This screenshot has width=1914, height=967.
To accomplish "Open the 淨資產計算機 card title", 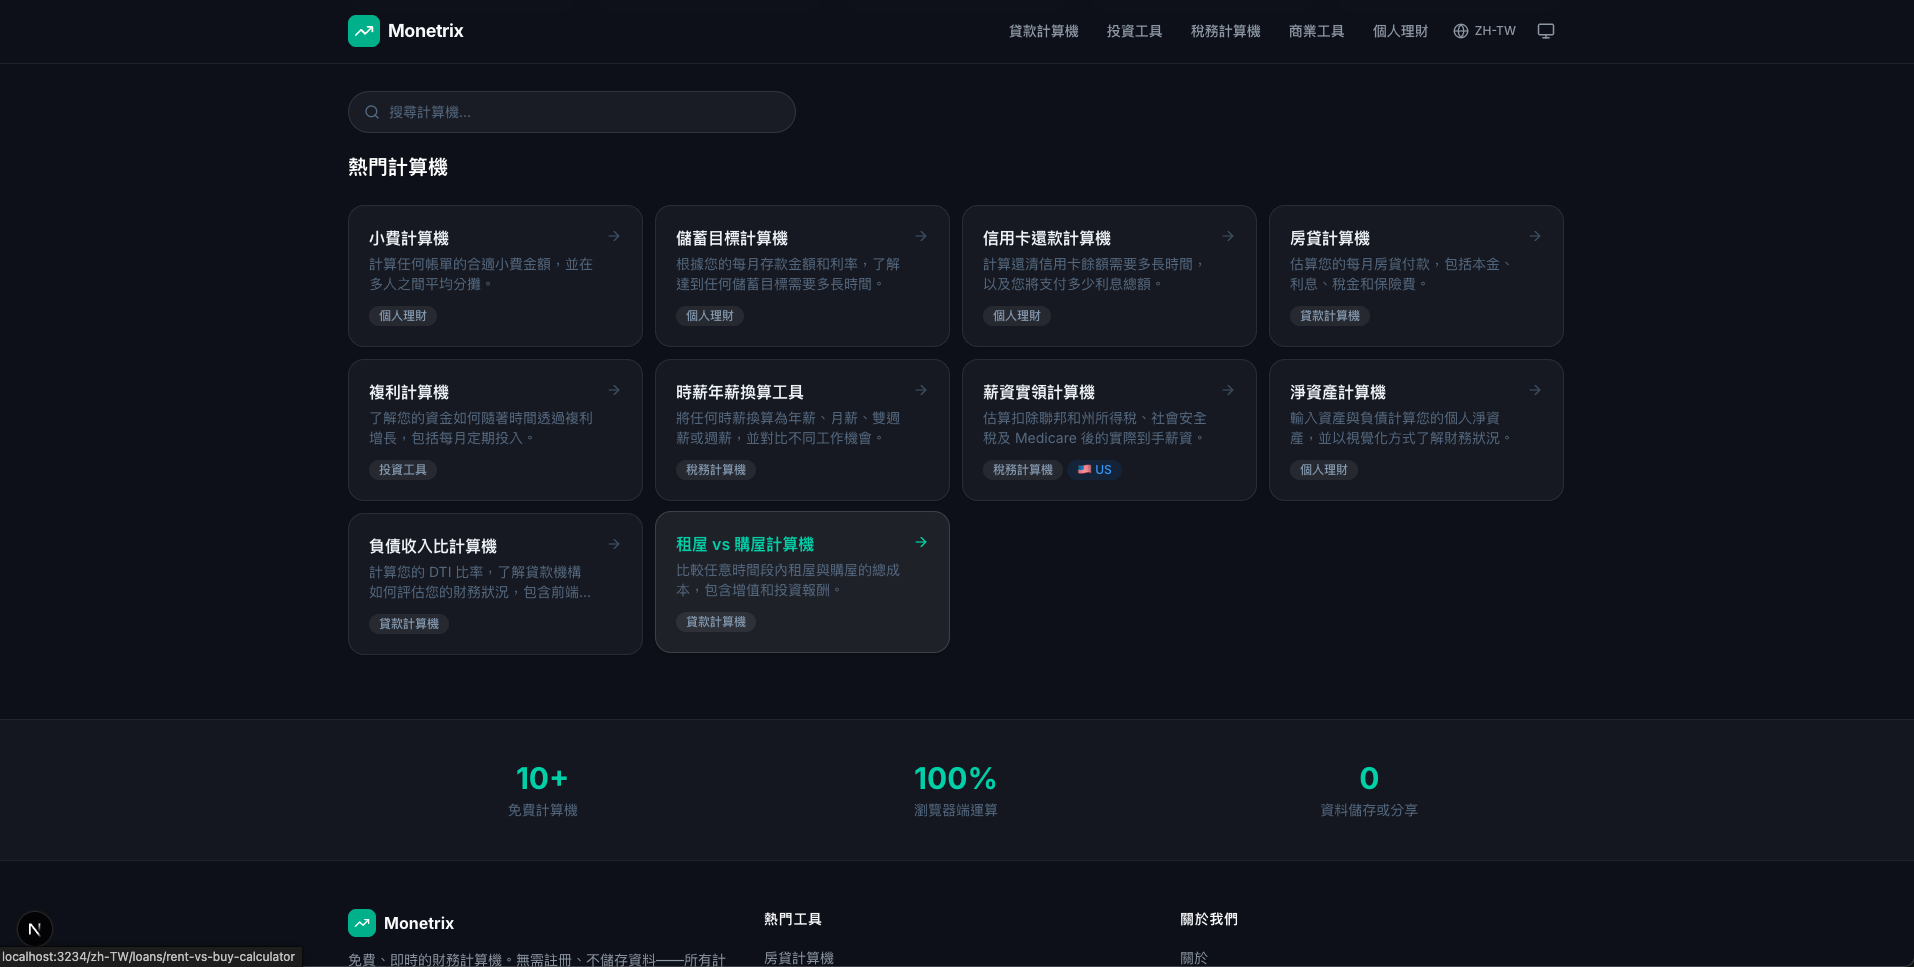I will click(1338, 392).
